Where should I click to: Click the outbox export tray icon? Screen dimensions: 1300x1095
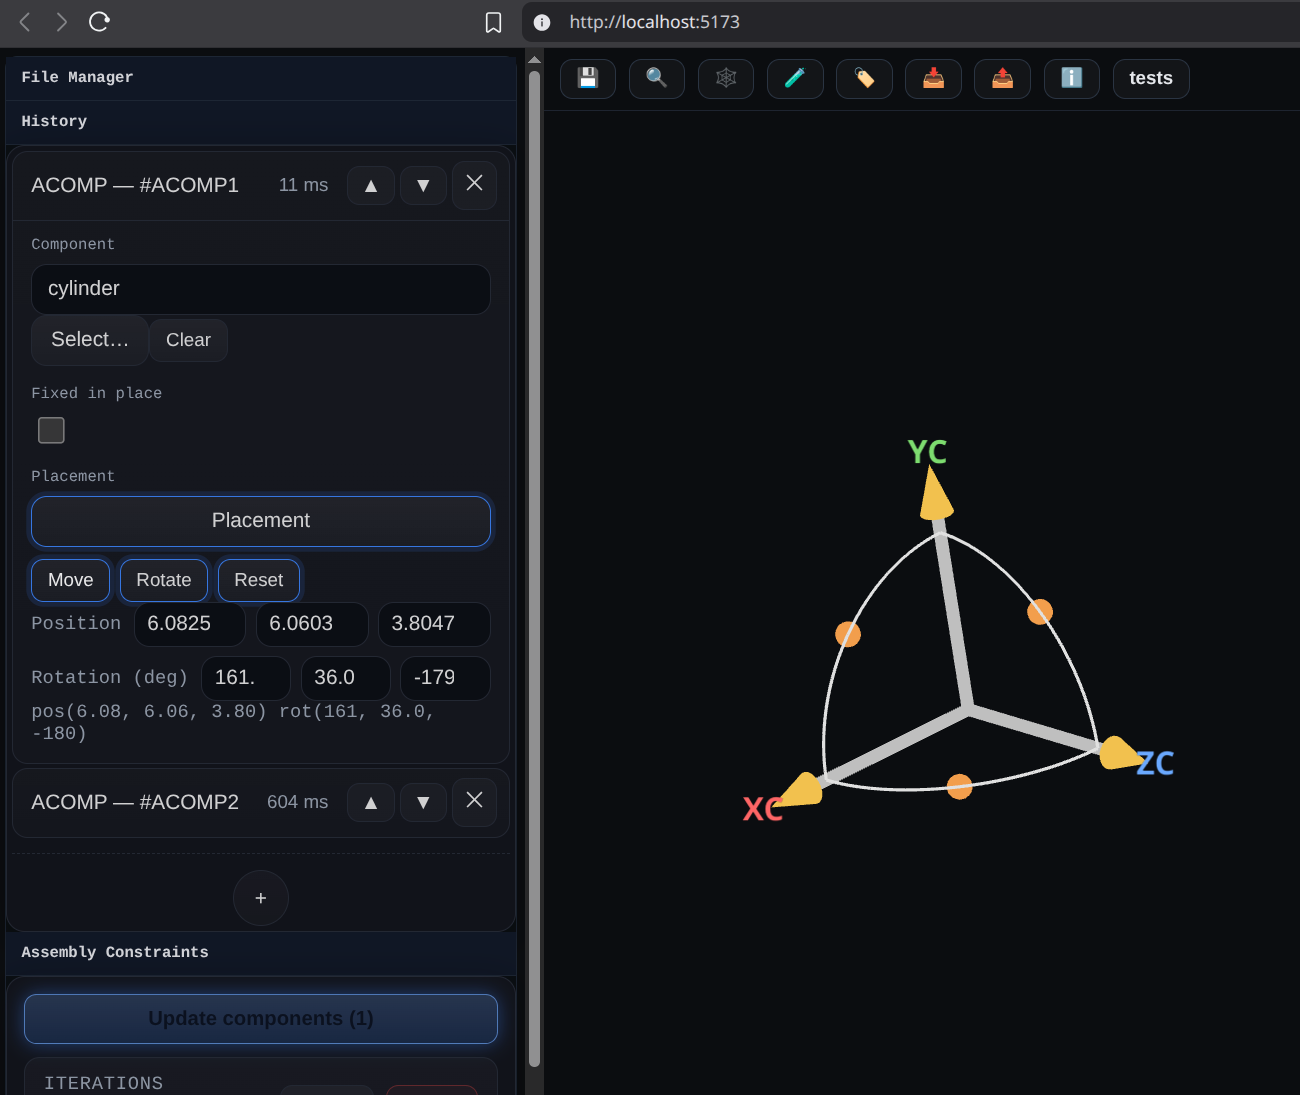pos(1002,78)
